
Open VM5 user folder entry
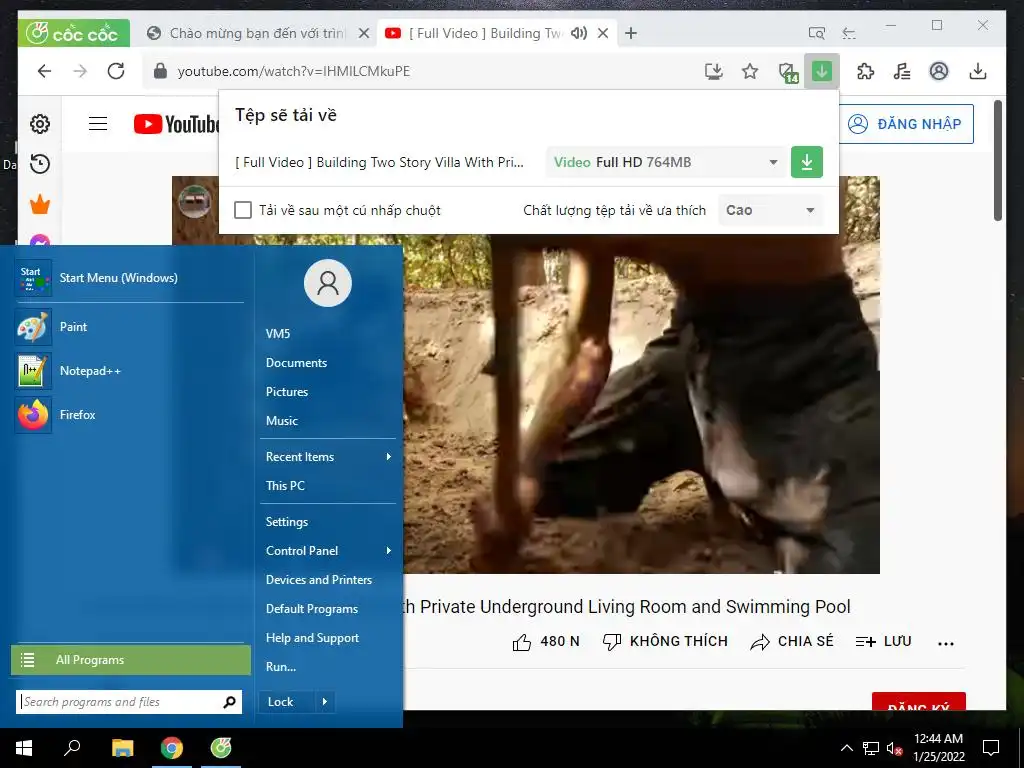point(278,334)
